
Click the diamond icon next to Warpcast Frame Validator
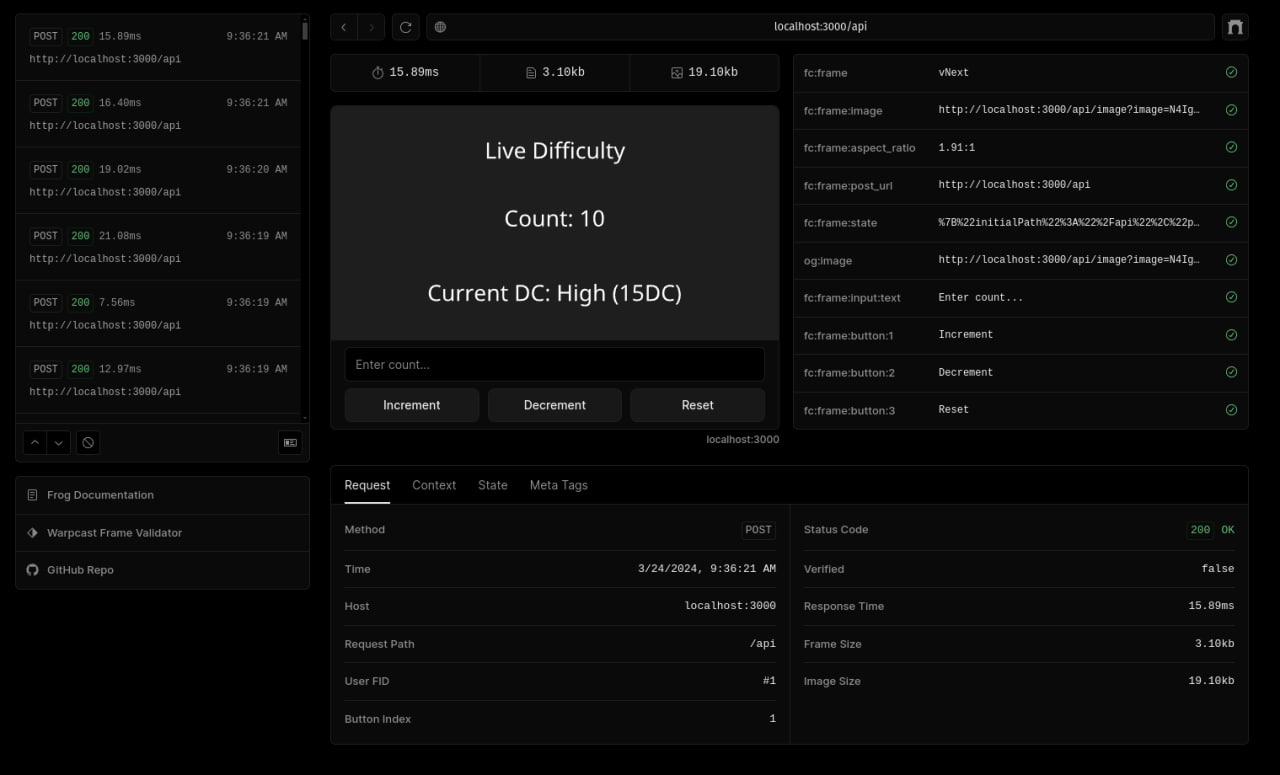(33, 533)
